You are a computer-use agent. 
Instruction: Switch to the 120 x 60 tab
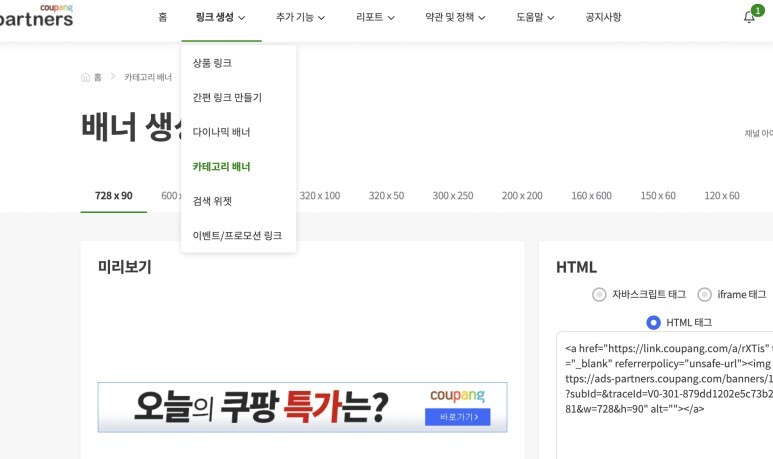[x=722, y=196]
